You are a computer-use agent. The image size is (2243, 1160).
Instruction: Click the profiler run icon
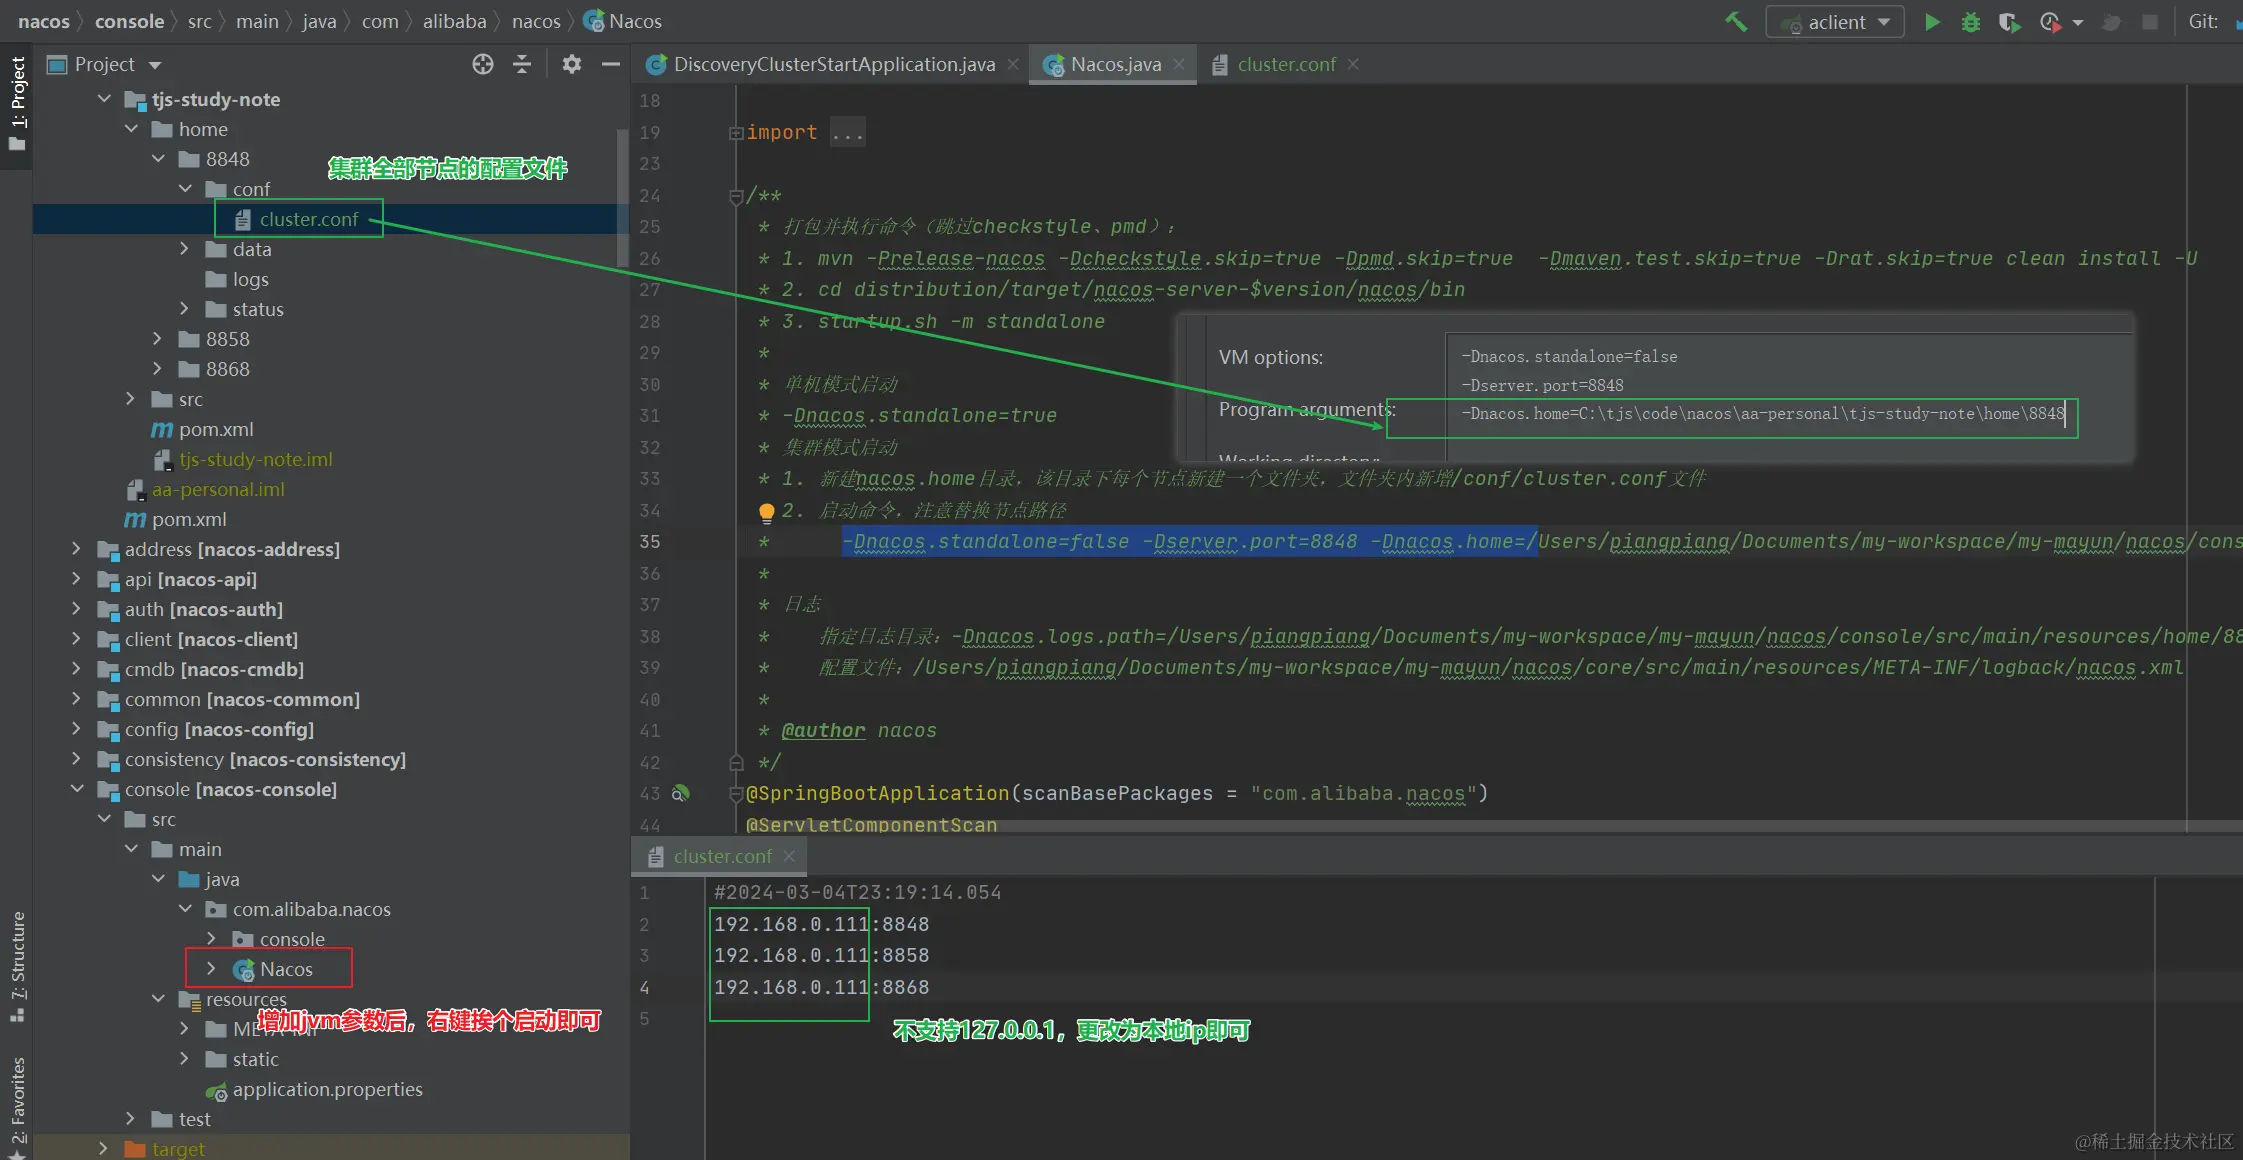(x=2050, y=21)
